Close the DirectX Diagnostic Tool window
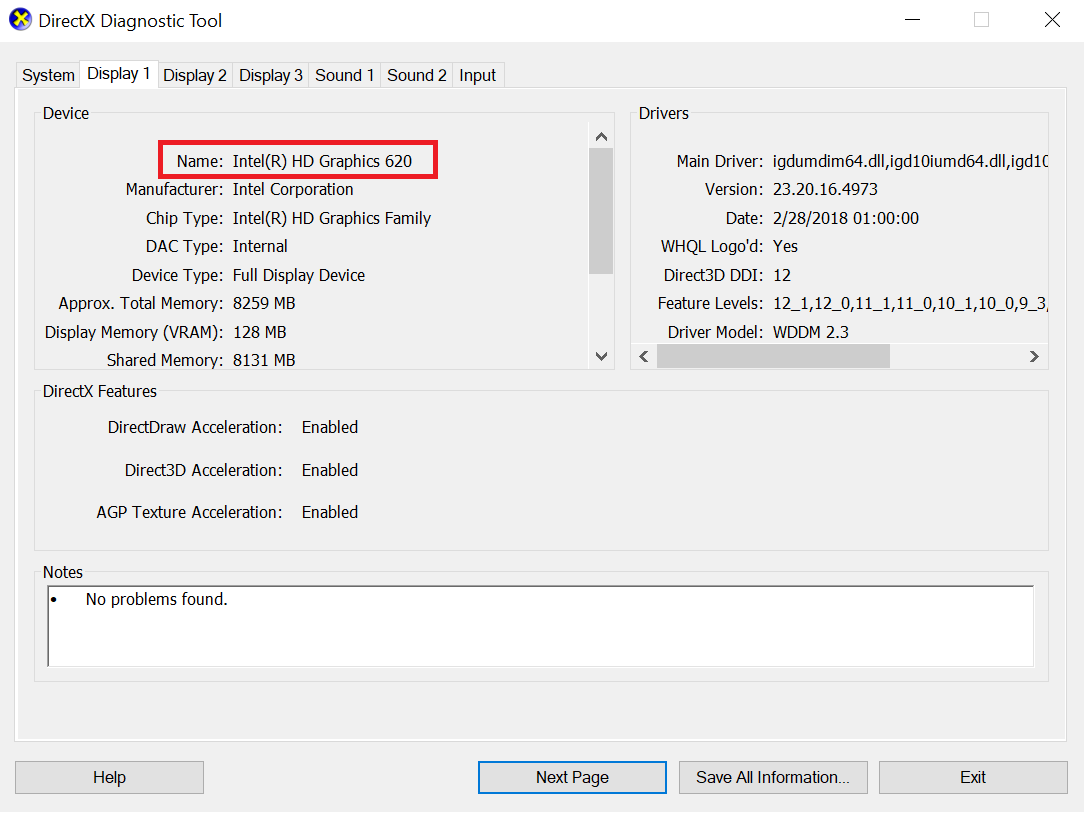 [x=1052, y=19]
